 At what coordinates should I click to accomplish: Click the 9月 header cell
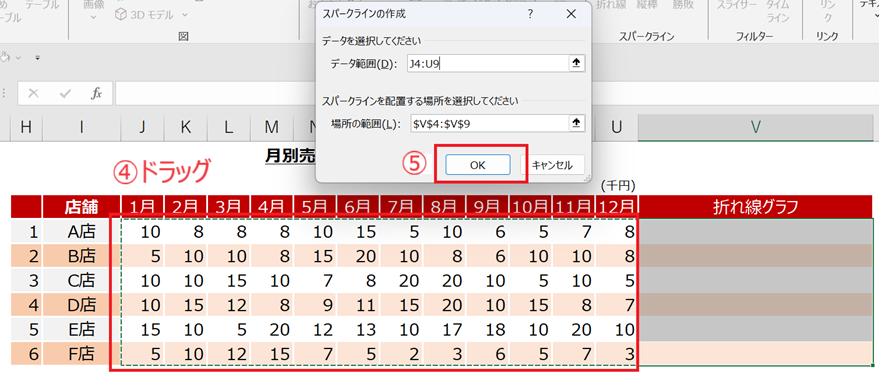488,207
